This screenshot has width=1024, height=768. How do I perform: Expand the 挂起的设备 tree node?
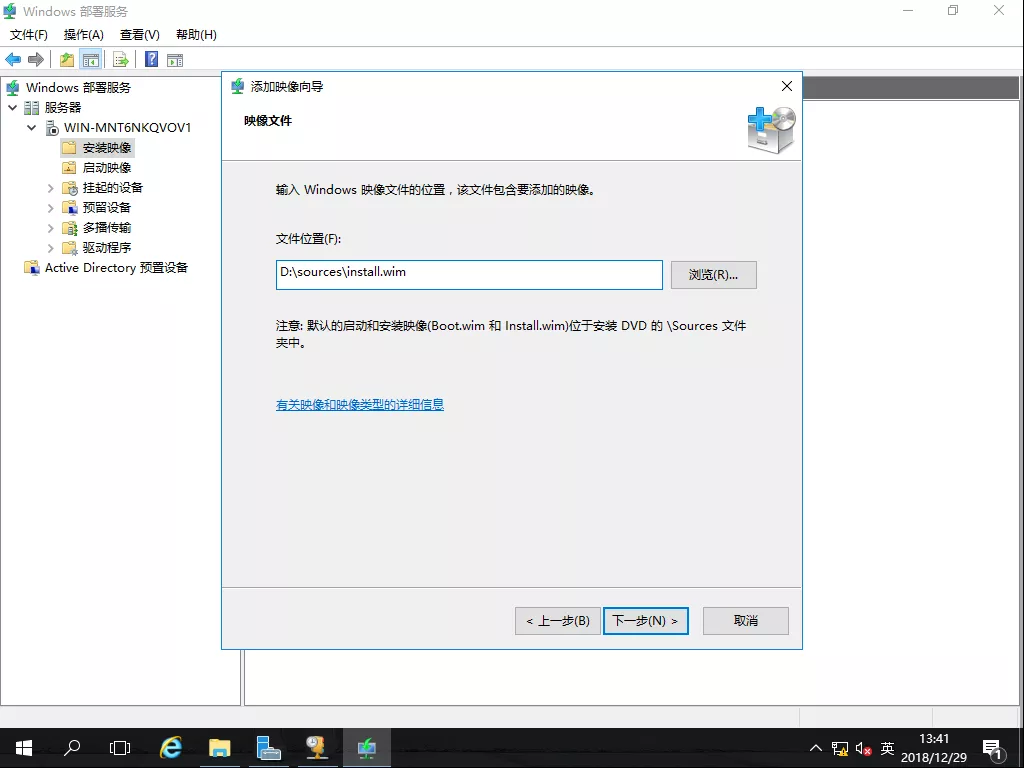point(51,187)
